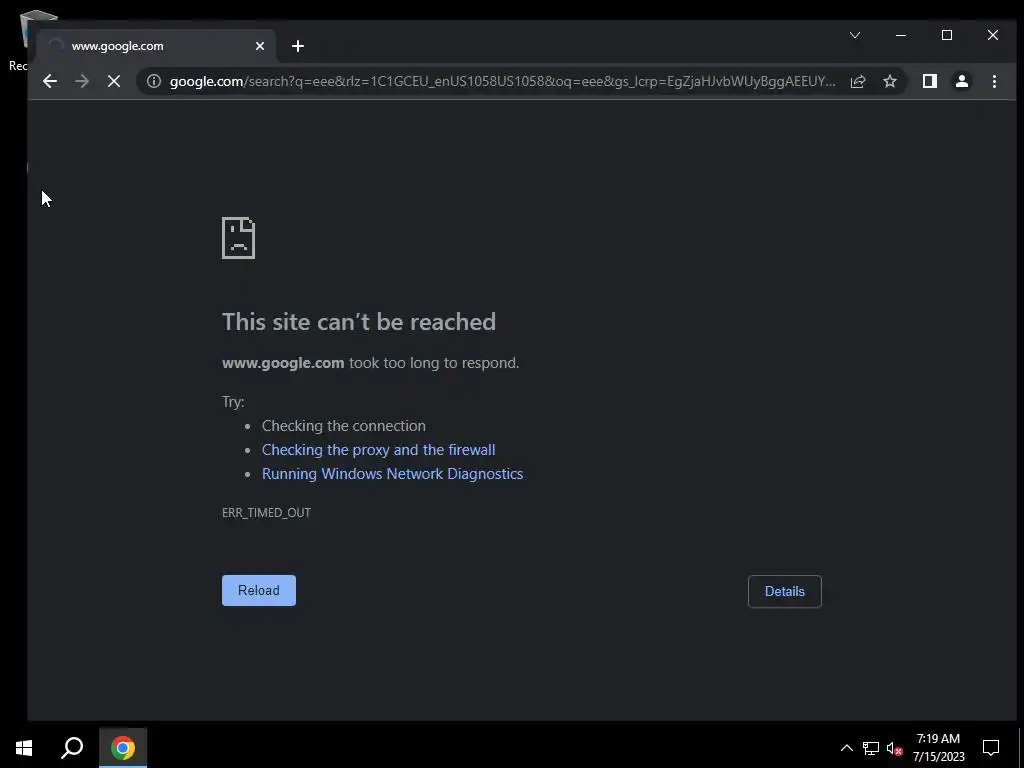Select the ERR_TIMED_OUT error code text
1024x768 pixels.
pos(266,513)
